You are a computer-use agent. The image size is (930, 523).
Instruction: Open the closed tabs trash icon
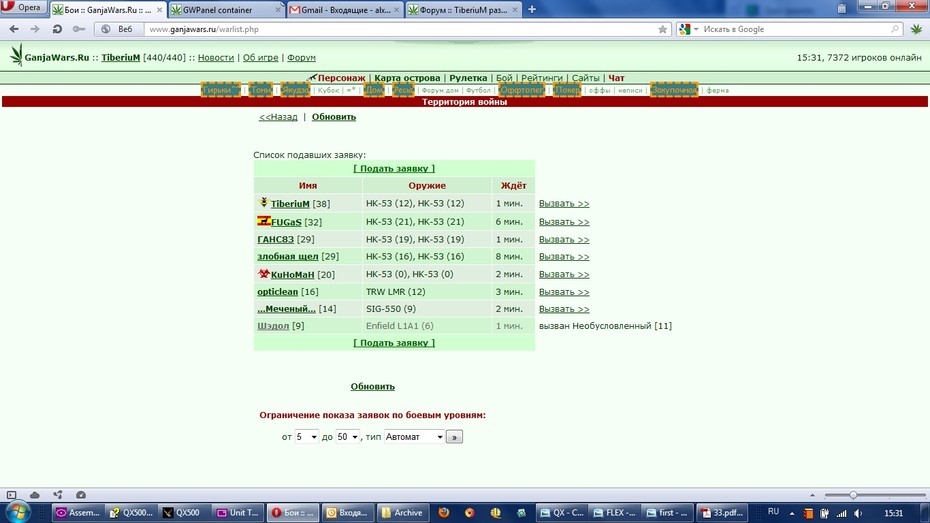click(842, 8)
